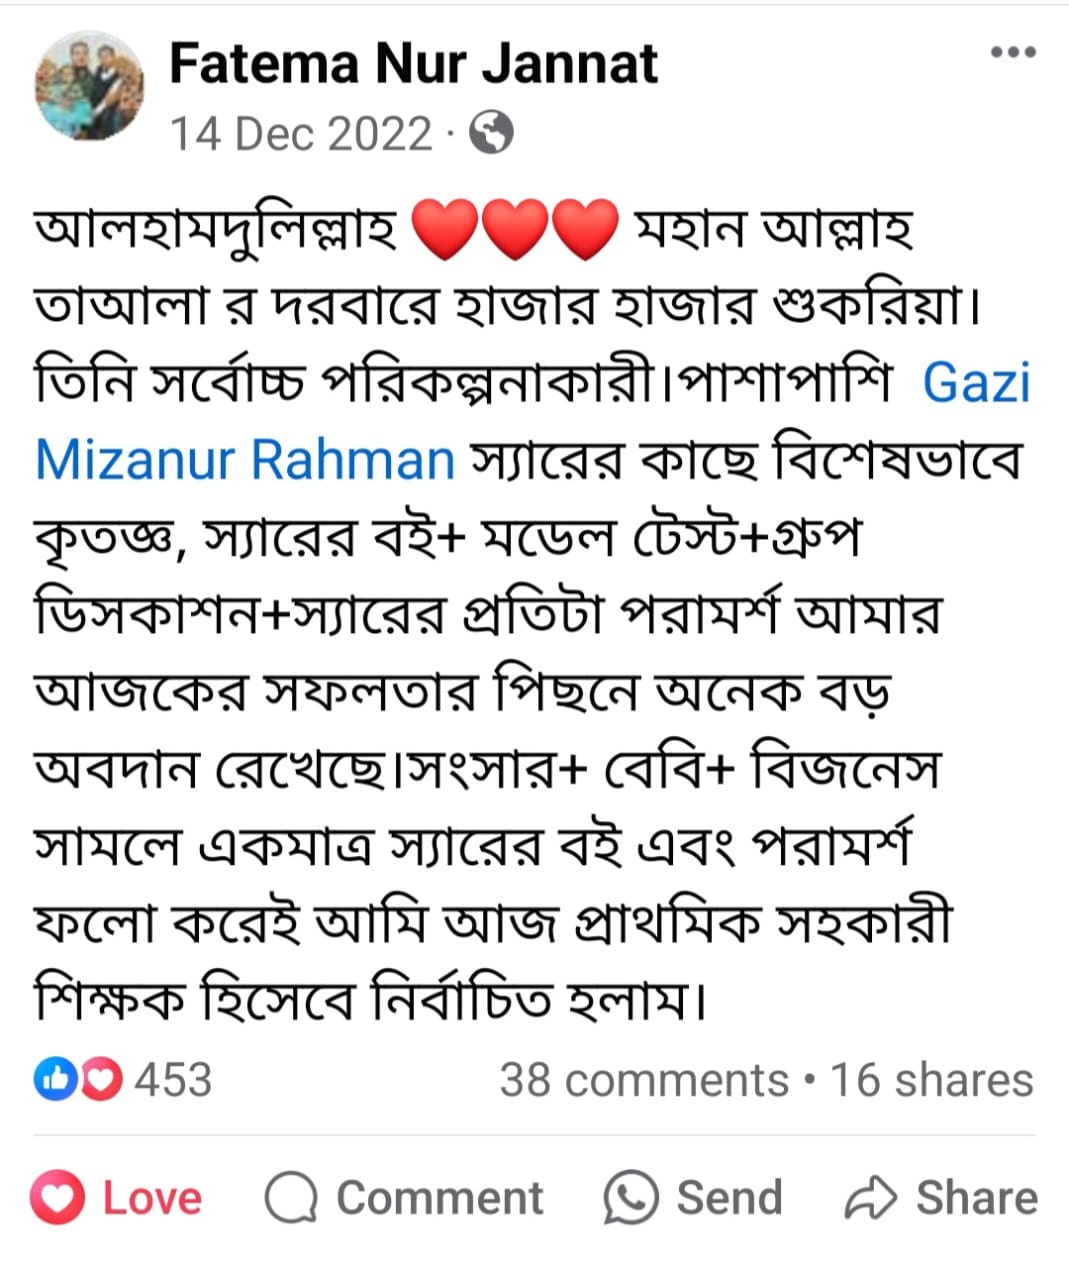This screenshot has width=1069, height=1280.
Task: Open the three-dot post options menu
Action: (1012, 53)
